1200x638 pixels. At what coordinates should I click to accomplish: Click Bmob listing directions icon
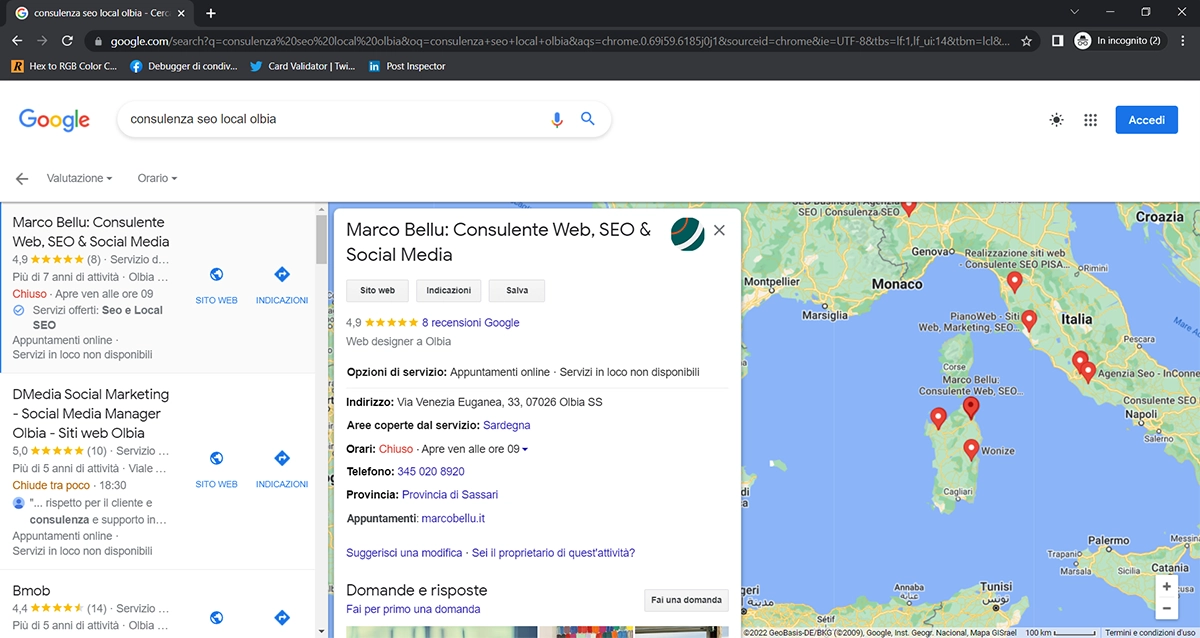pyautogui.click(x=282, y=618)
